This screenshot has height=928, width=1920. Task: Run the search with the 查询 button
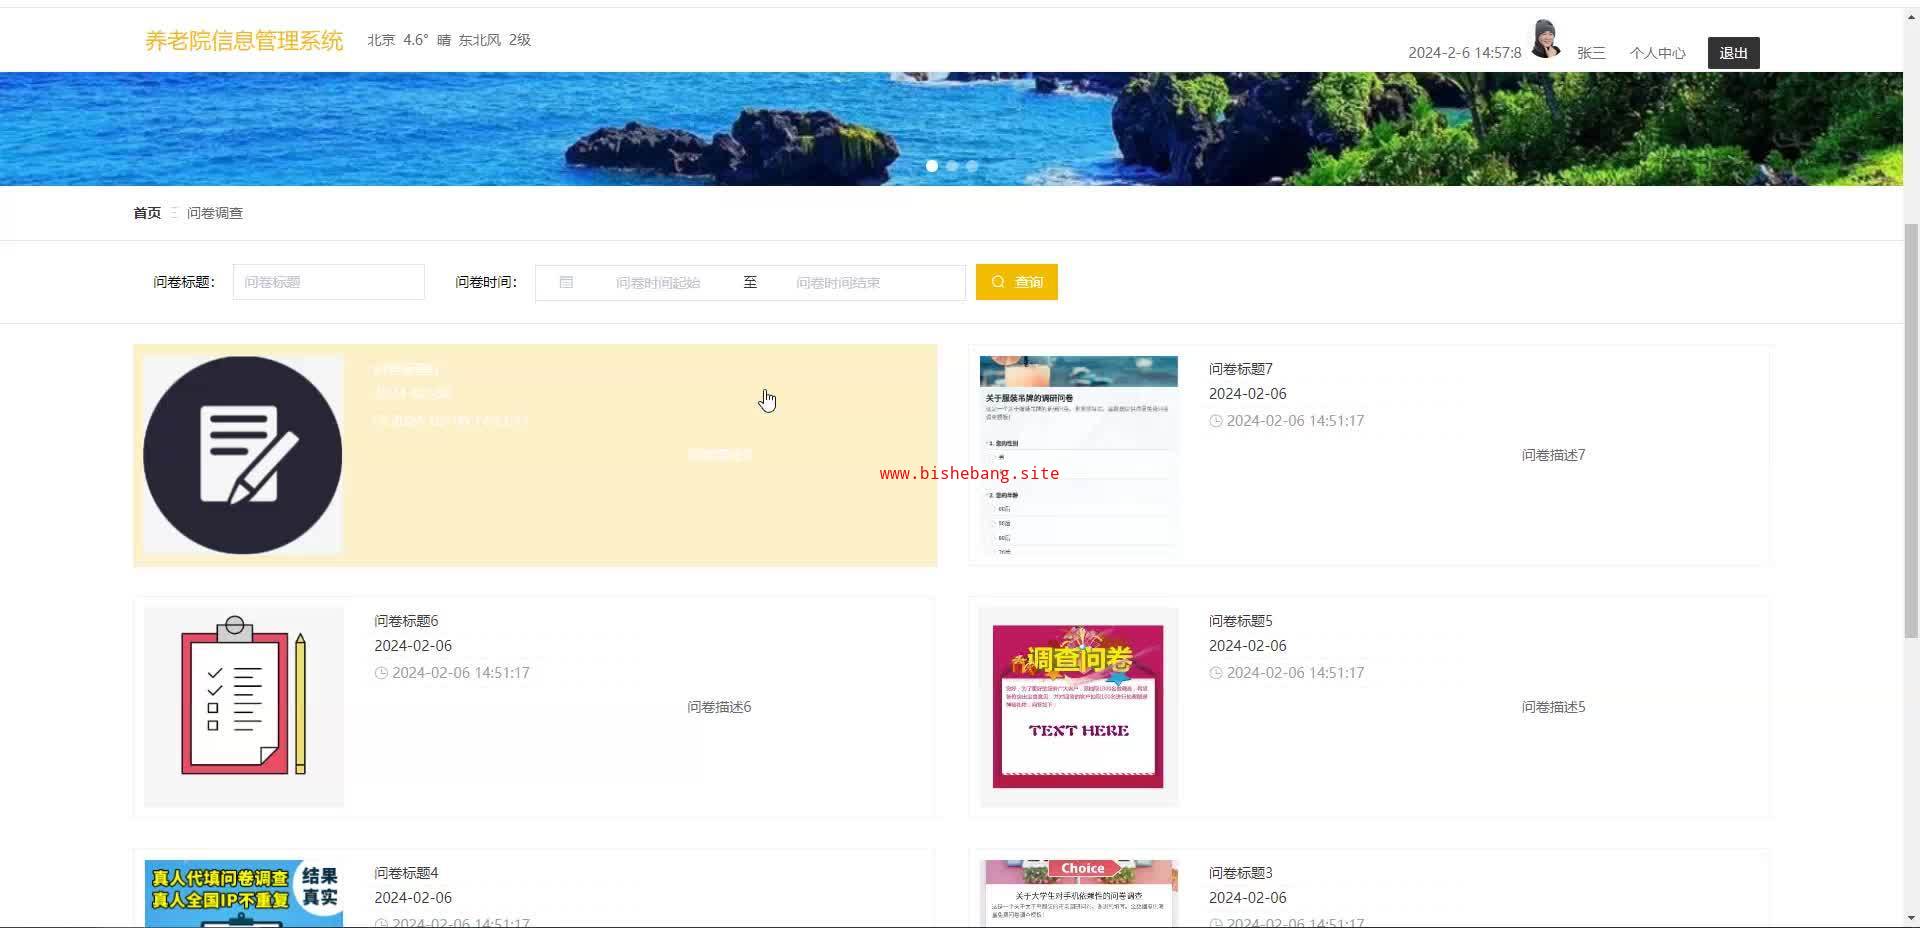[x=1017, y=282]
